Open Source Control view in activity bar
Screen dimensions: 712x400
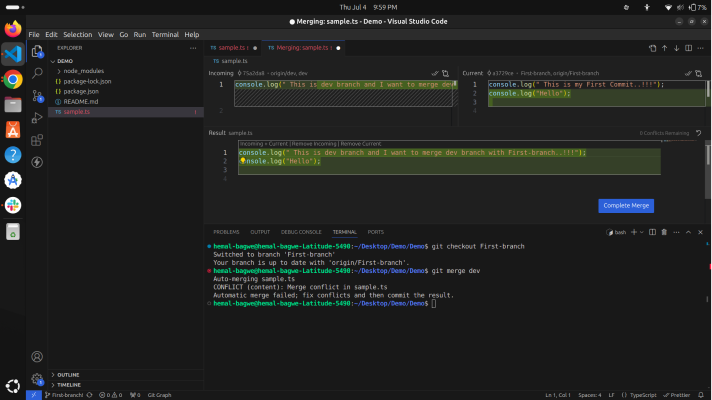tap(37, 96)
